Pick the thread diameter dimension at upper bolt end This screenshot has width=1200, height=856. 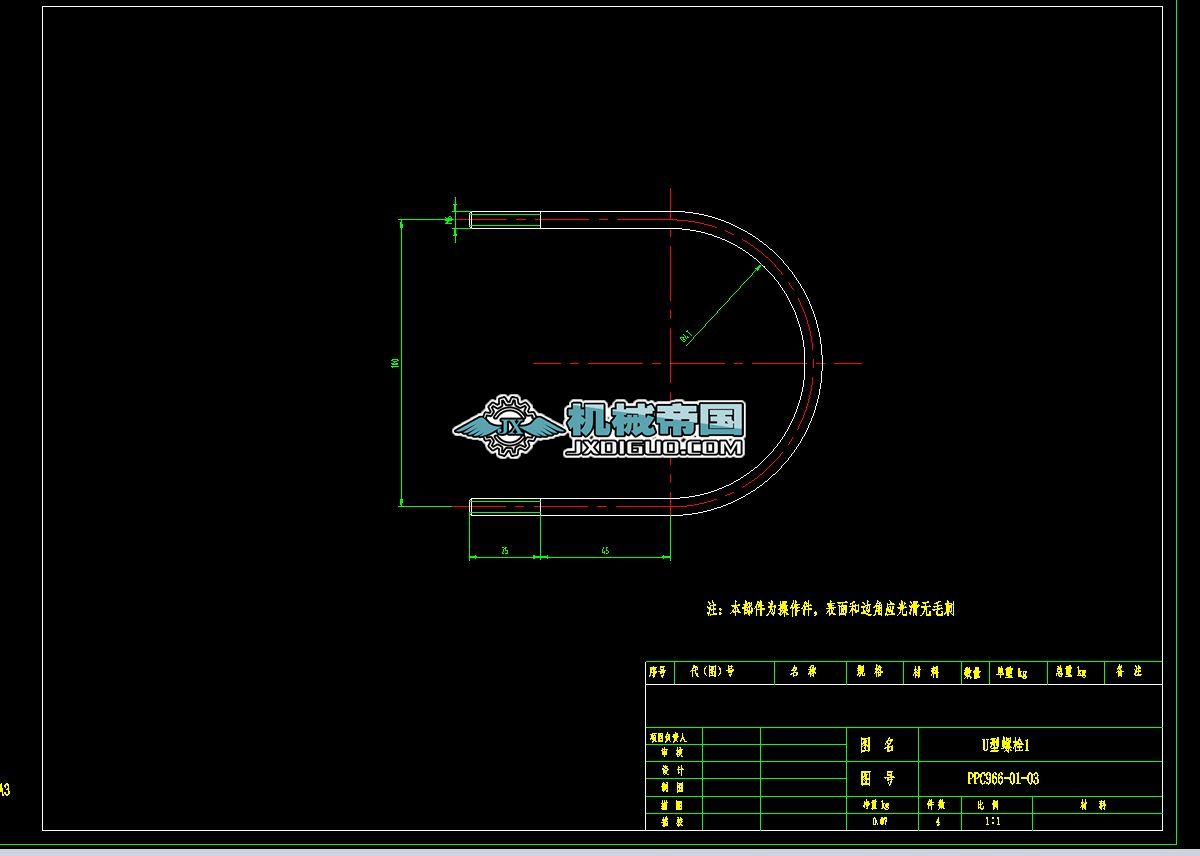coord(448,220)
